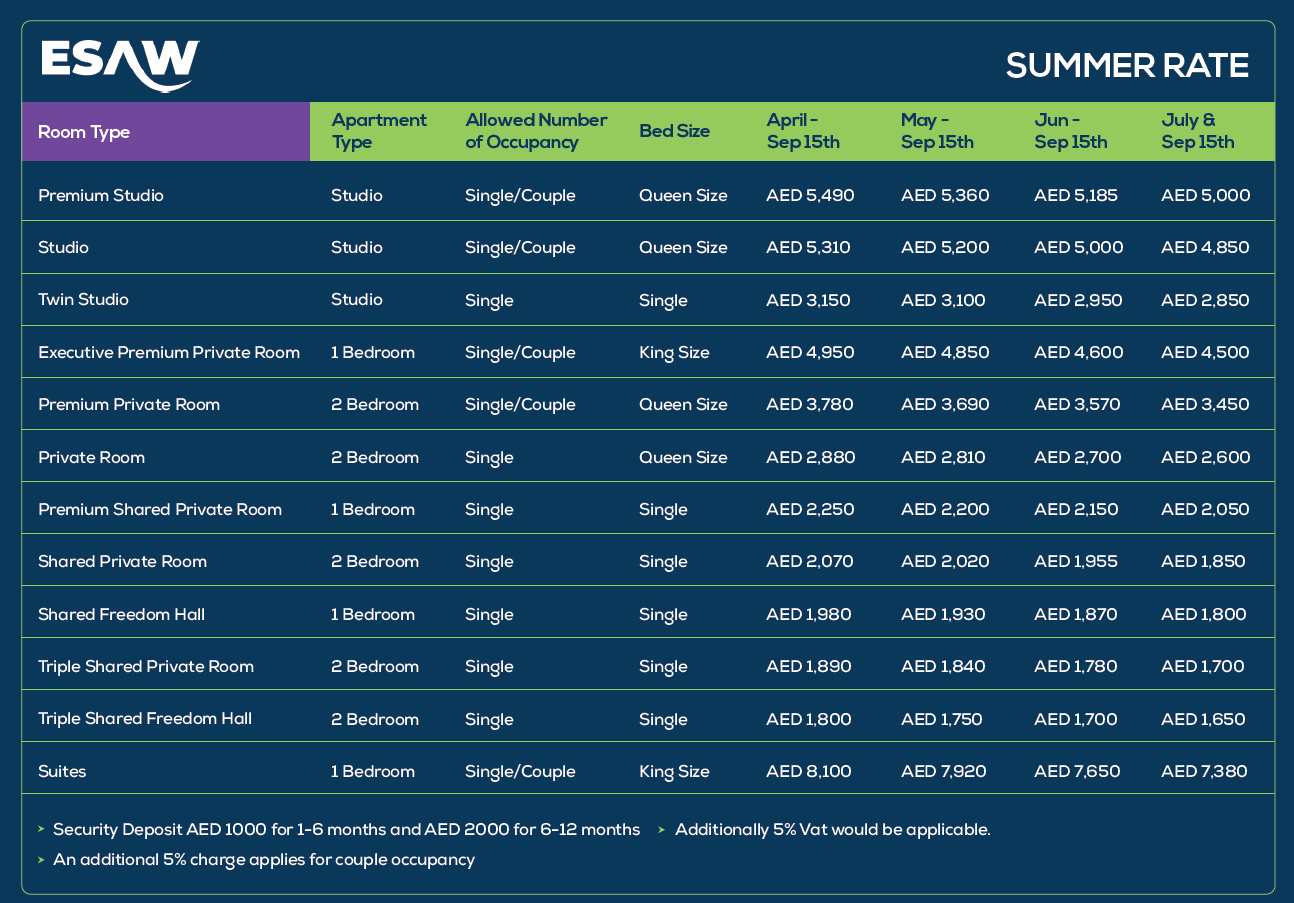Click the AED 2,880 Private Room price
1294x903 pixels.
[x=810, y=457]
